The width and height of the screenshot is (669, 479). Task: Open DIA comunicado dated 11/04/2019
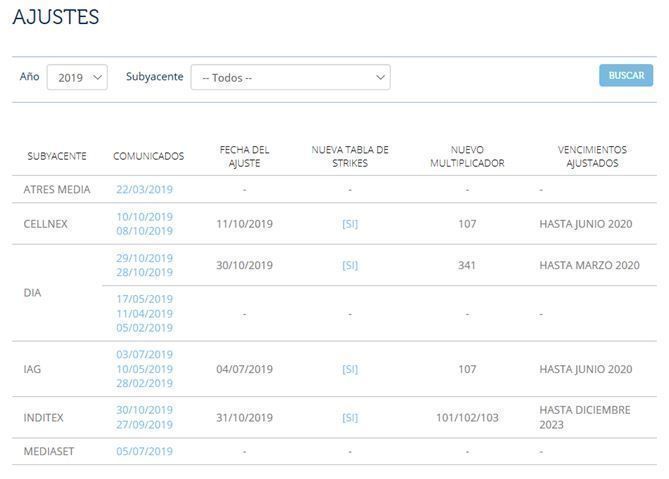144,314
